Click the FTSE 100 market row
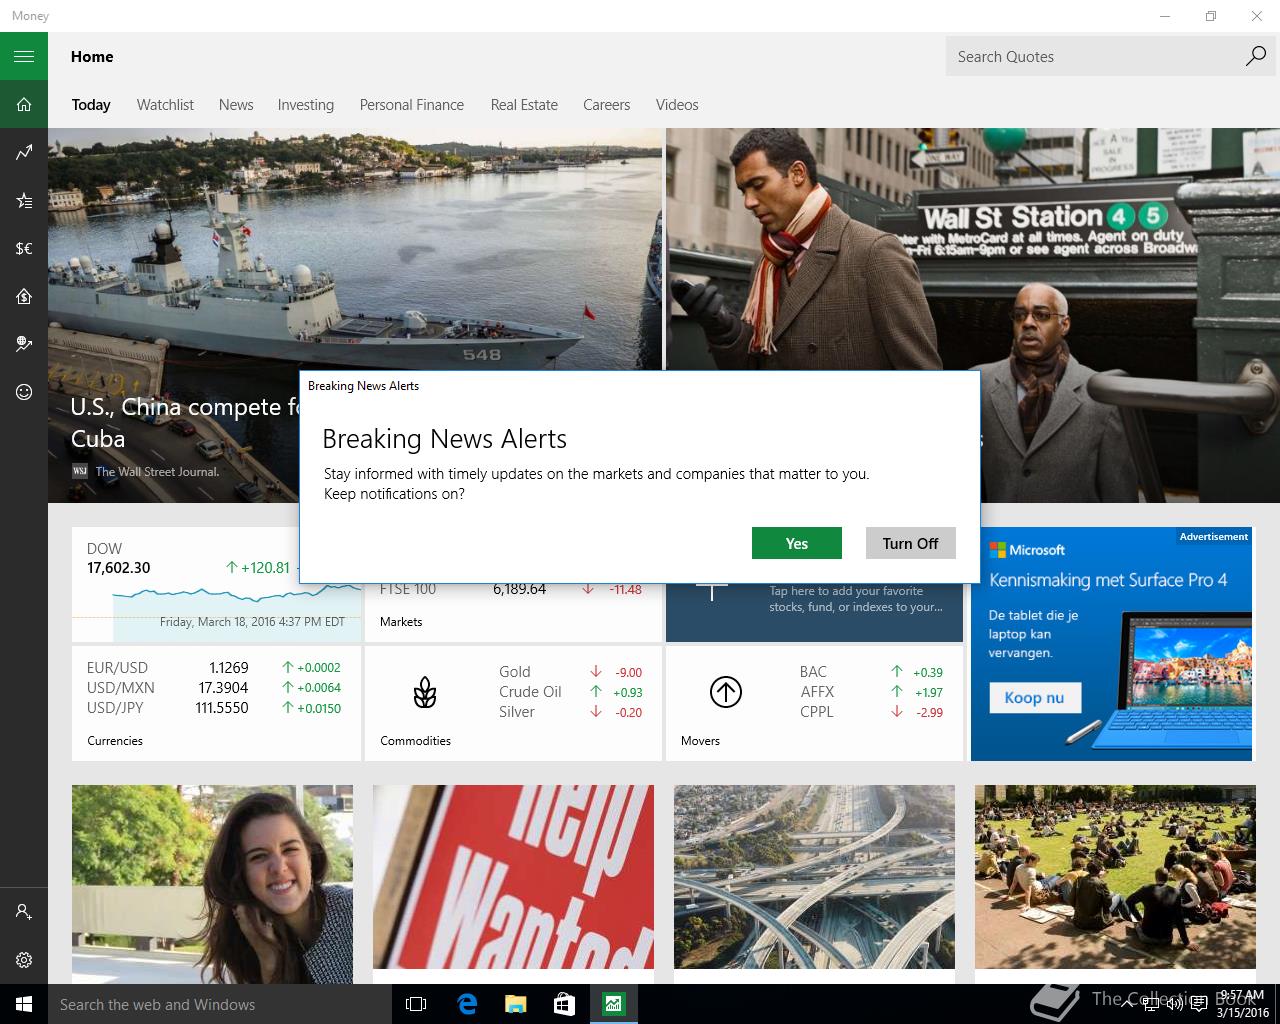 [x=511, y=590]
